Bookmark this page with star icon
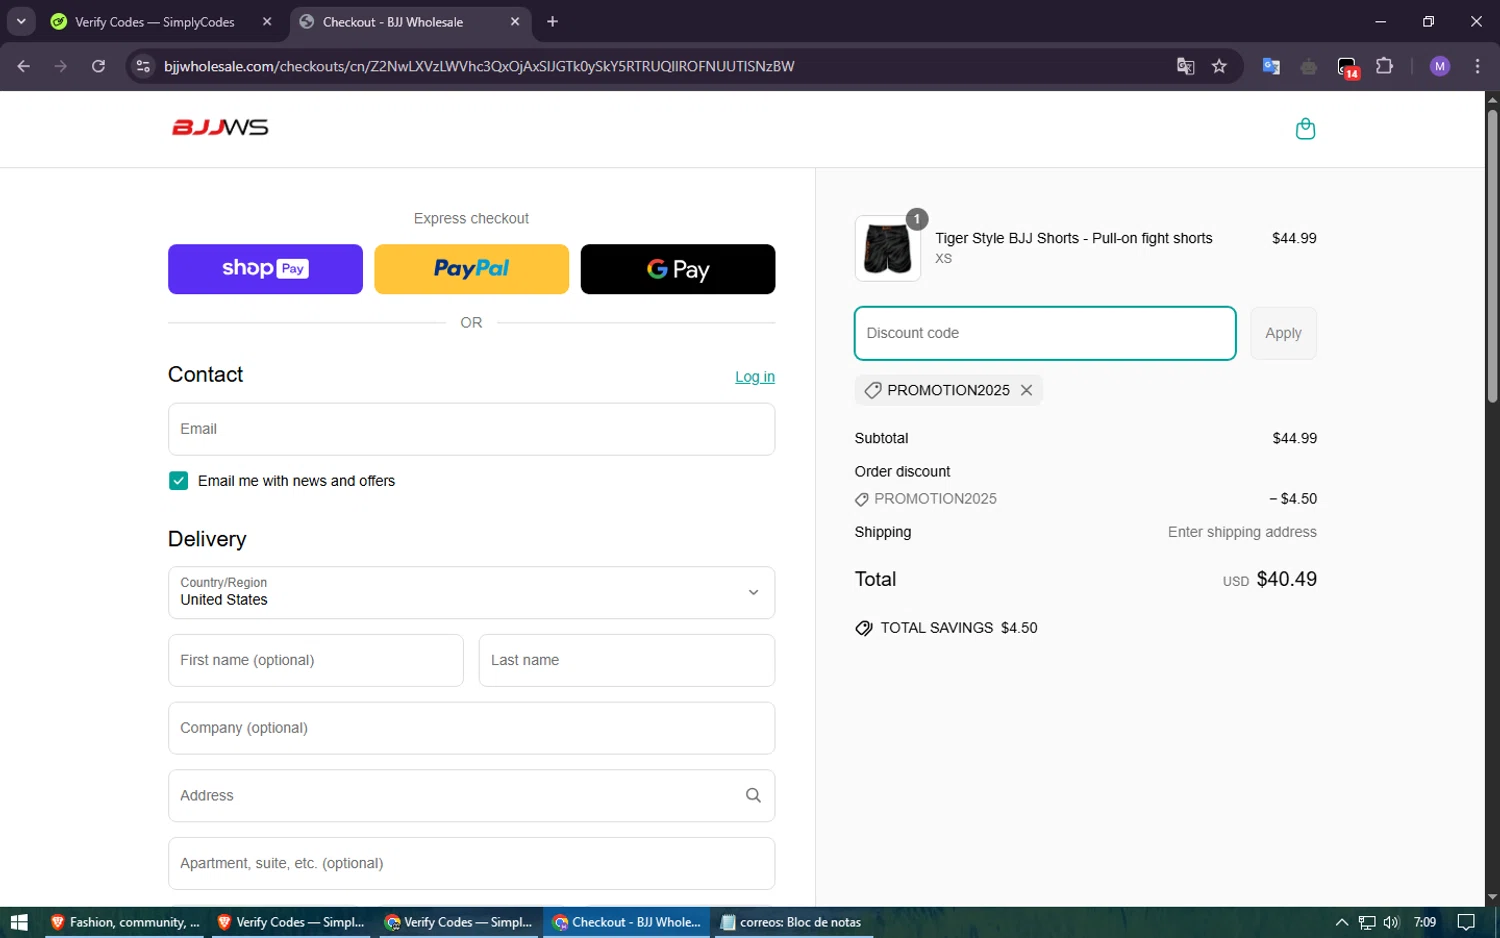This screenshot has height=938, width=1500. [x=1219, y=66]
